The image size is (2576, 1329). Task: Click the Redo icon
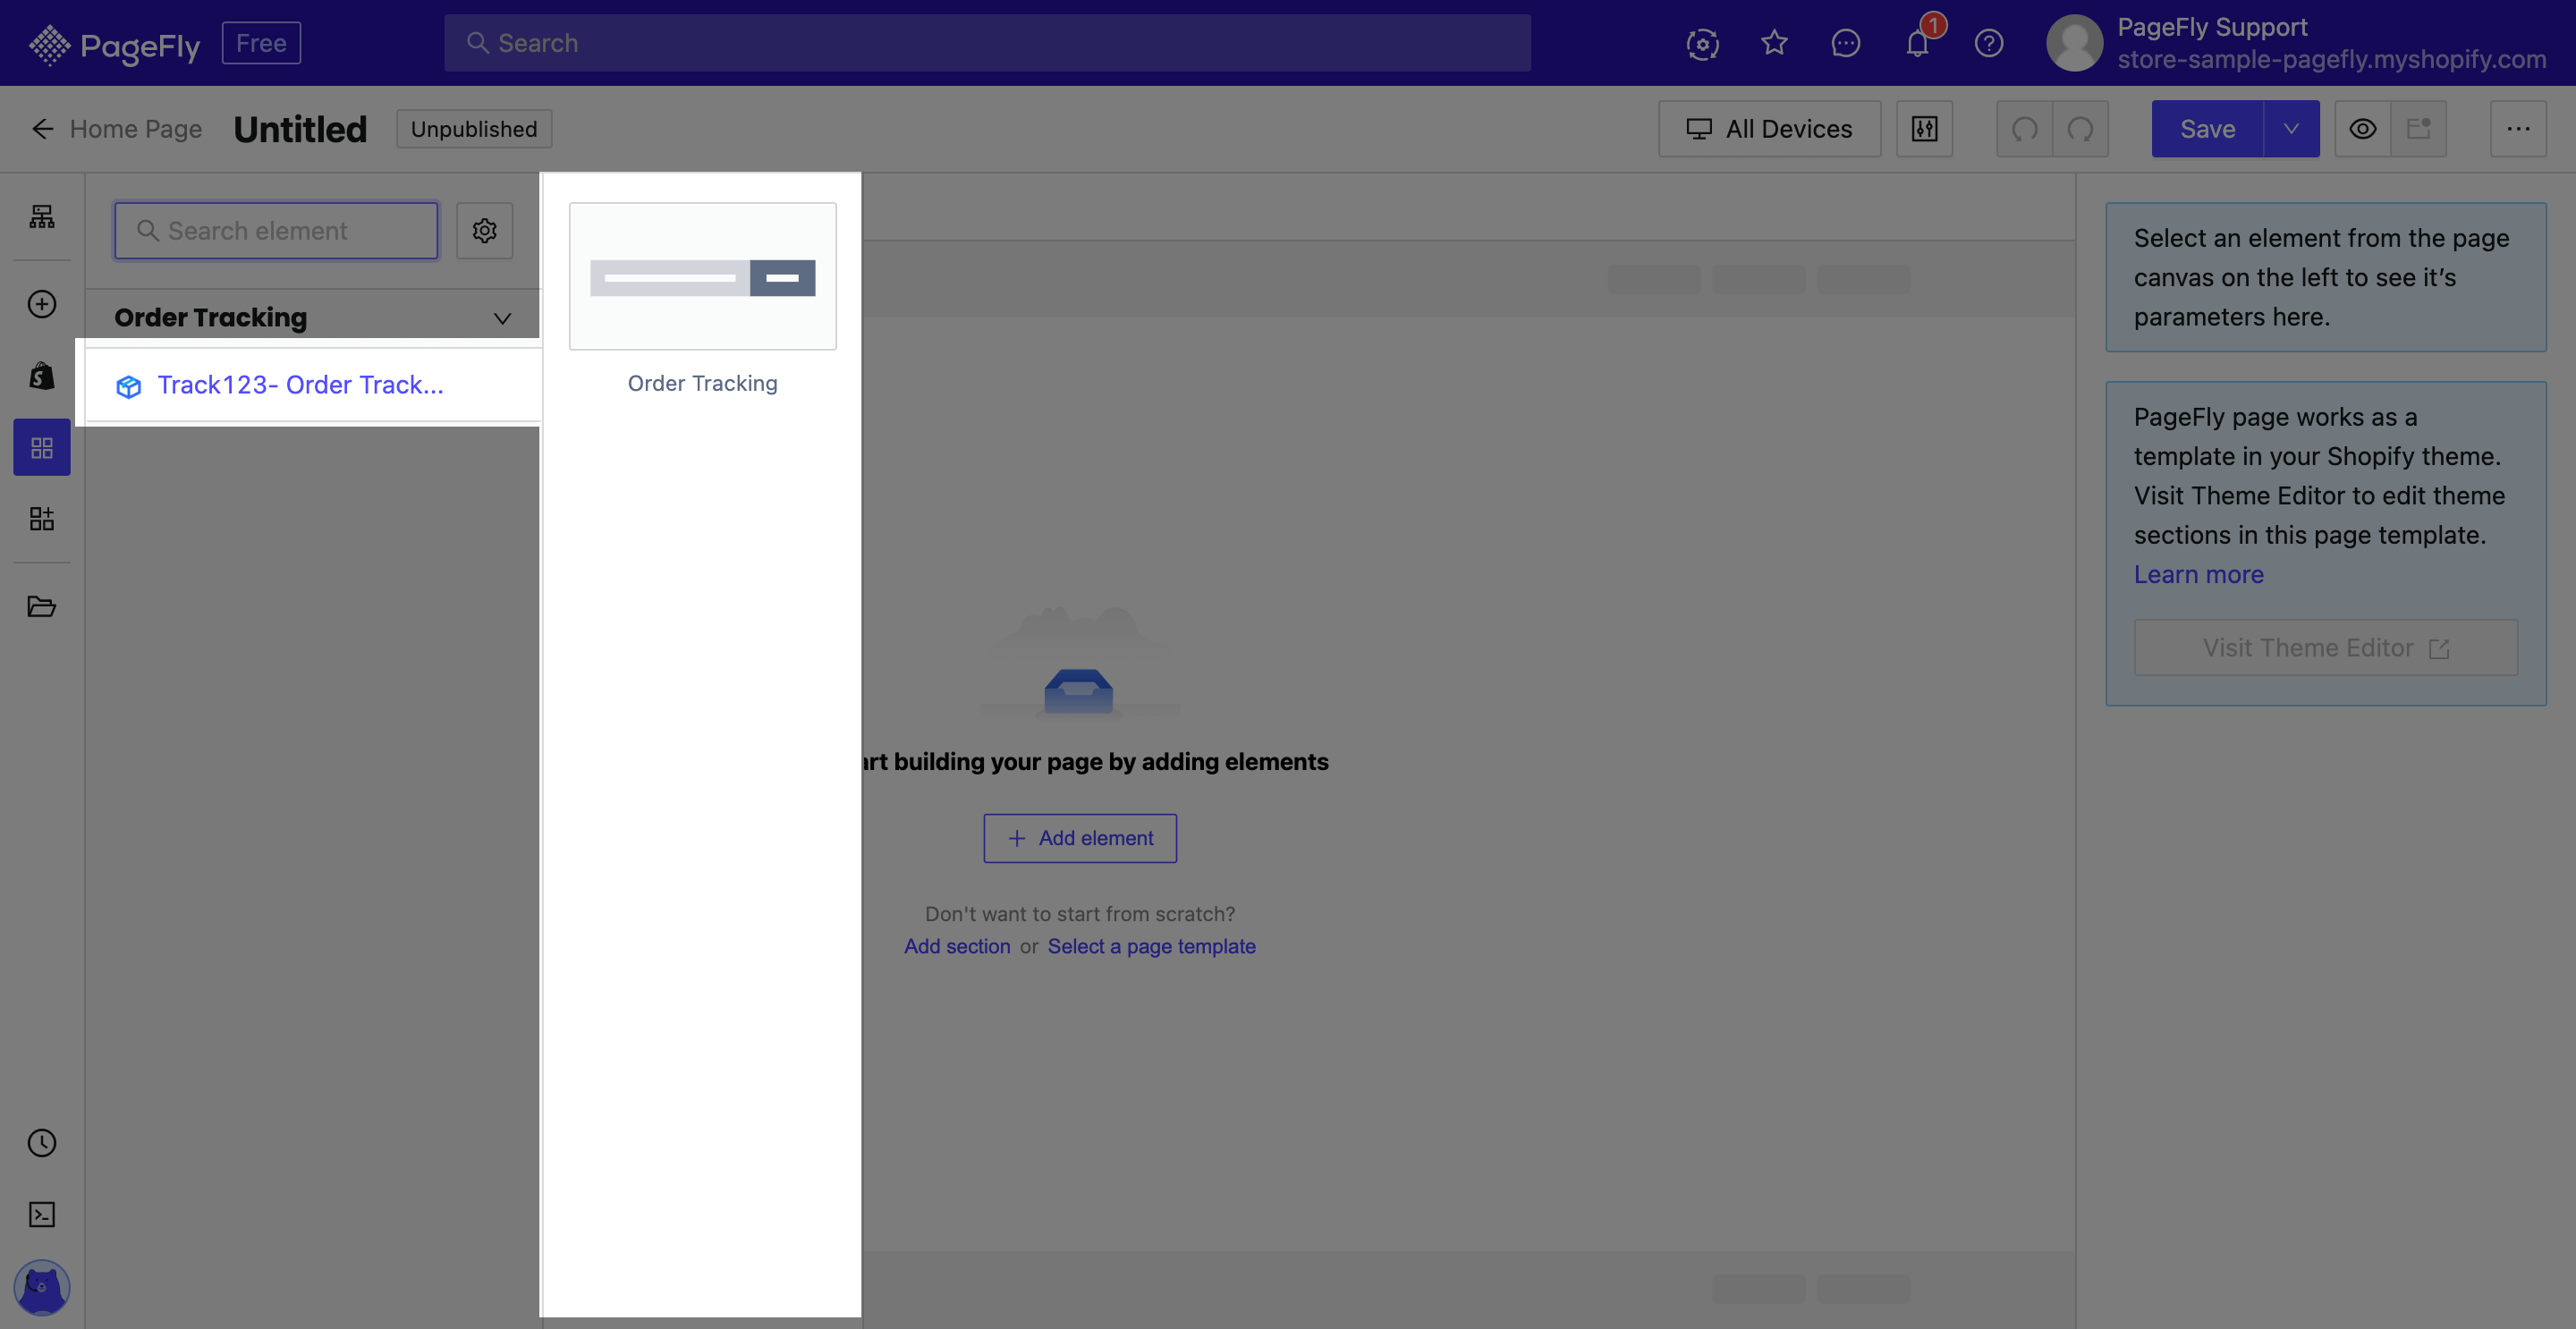(2080, 129)
